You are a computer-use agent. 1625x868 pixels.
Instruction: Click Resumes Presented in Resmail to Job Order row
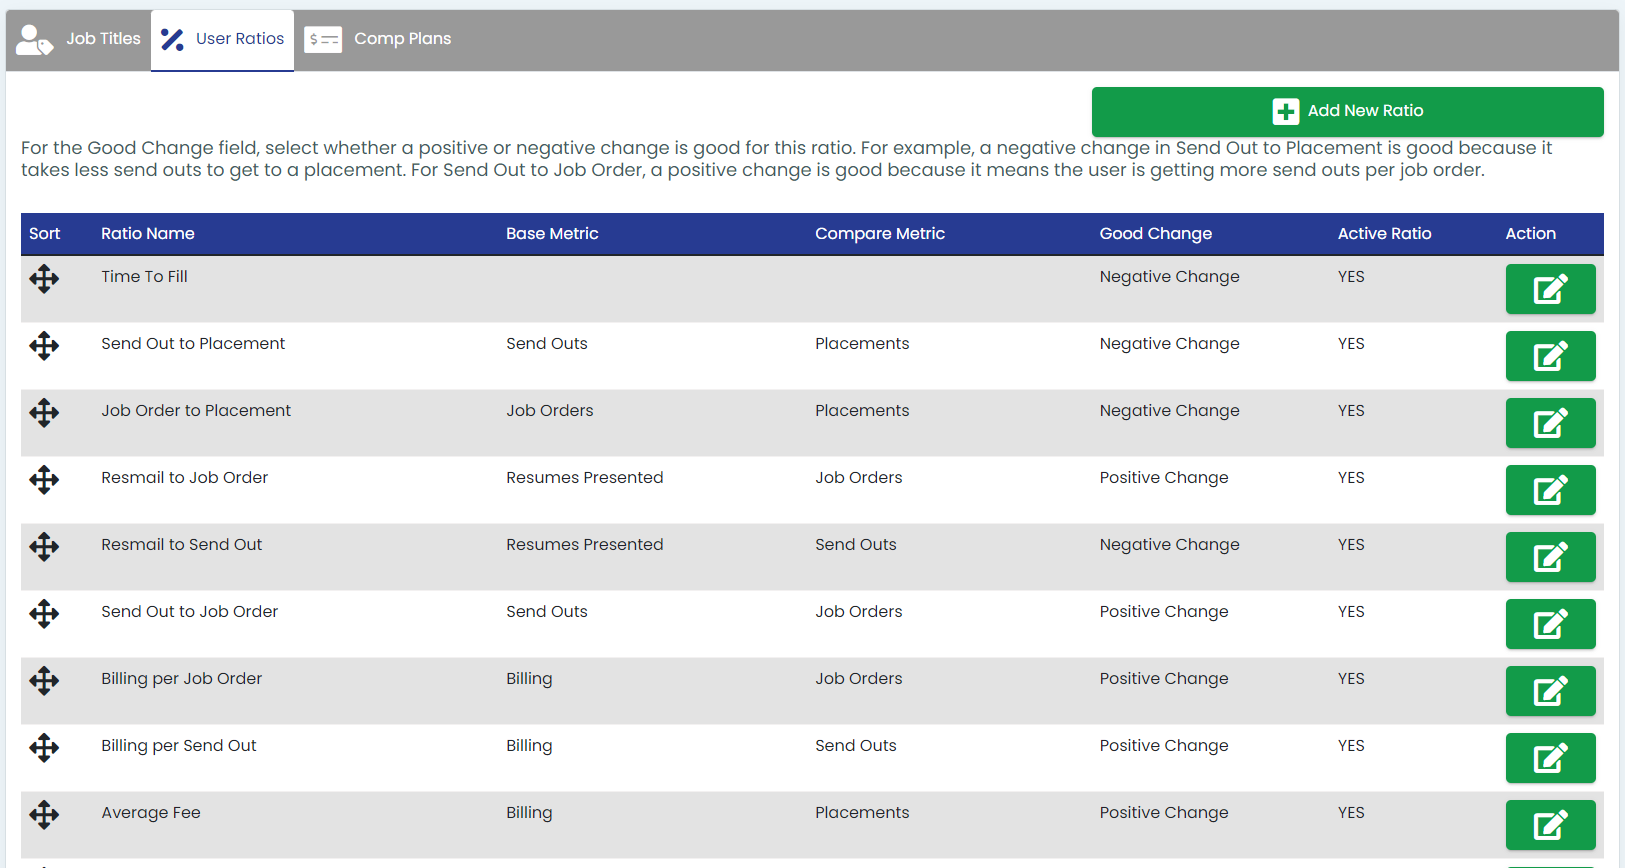coord(585,478)
